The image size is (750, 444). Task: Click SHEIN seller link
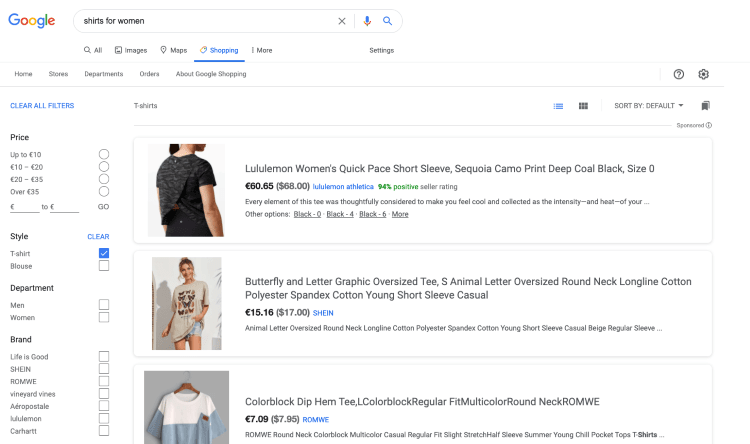323,313
